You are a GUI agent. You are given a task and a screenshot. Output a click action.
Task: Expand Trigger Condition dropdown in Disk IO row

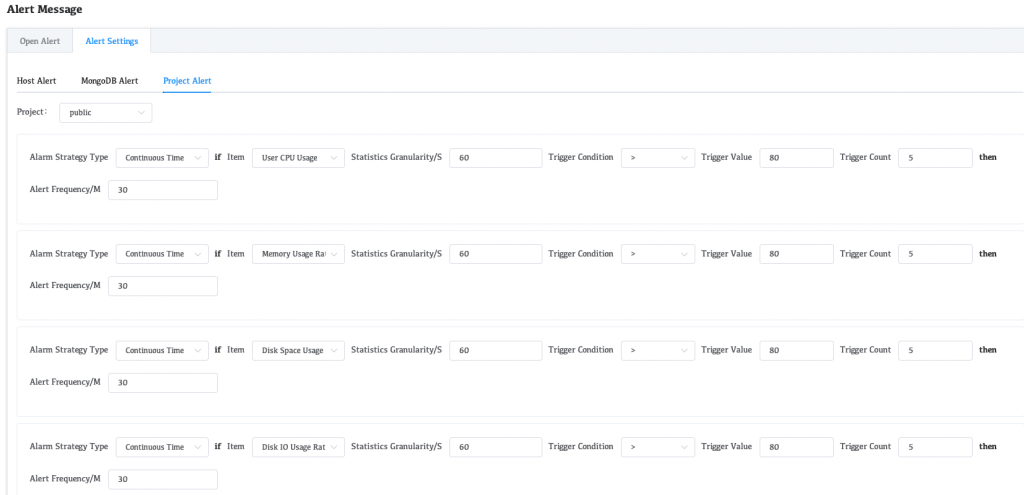click(657, 447)
